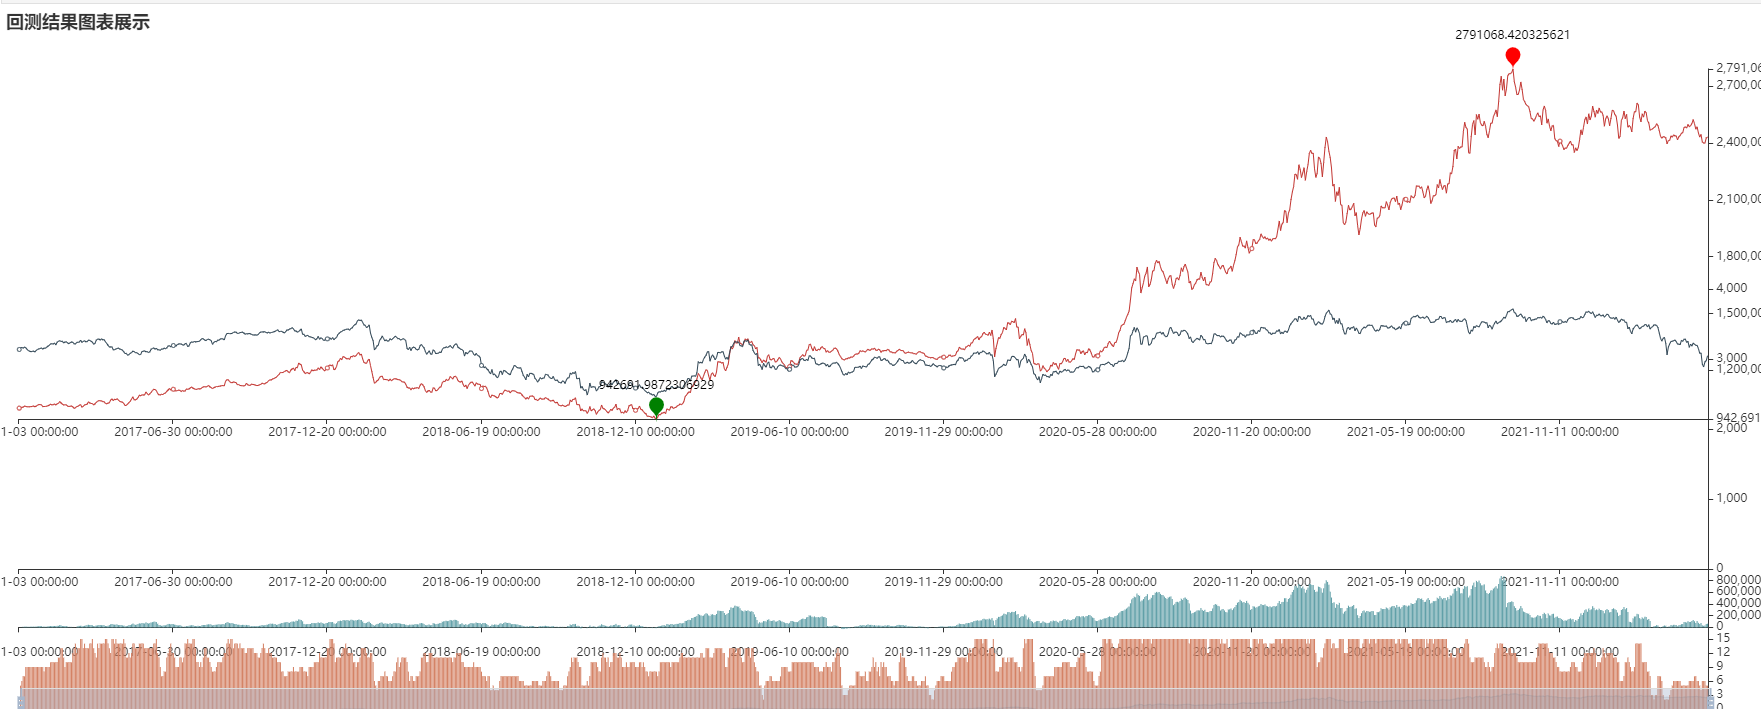Click 2019-11-29 label beneath the price line chart
Image resolution: width=1761 pixels, height=718 pixels.
coord(943,432)
